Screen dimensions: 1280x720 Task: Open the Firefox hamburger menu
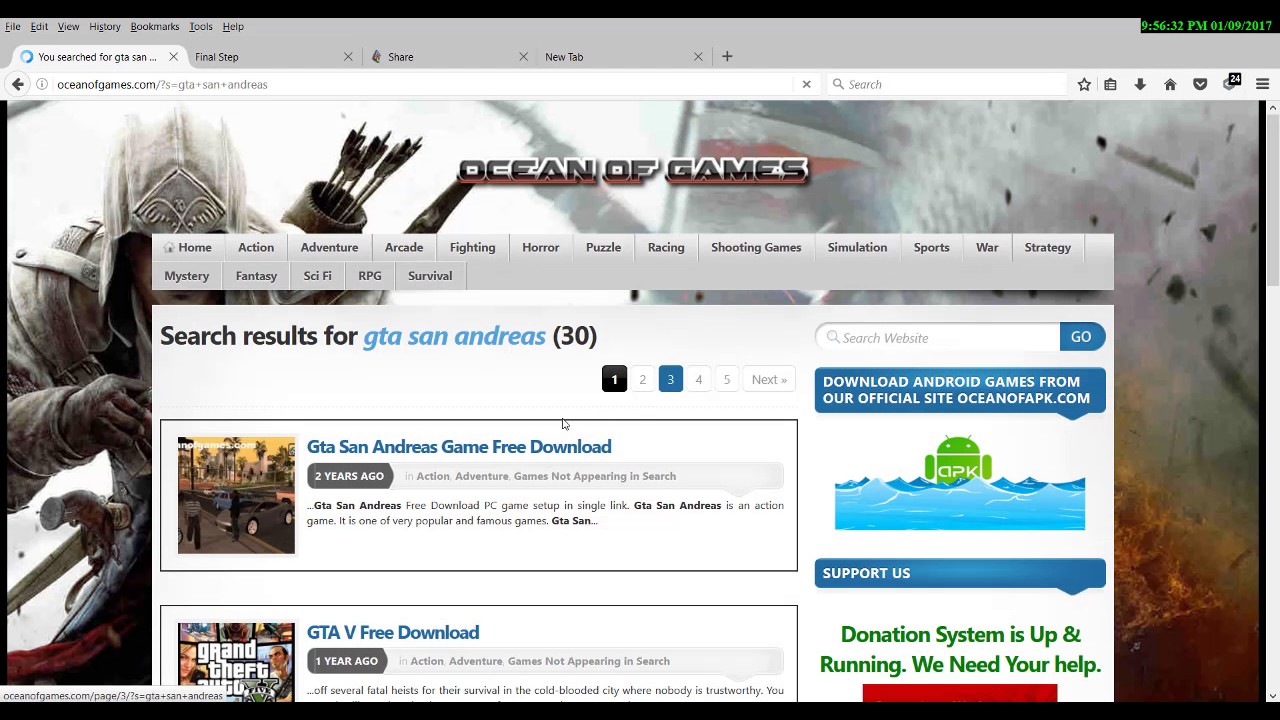(x=1262, y=85)
